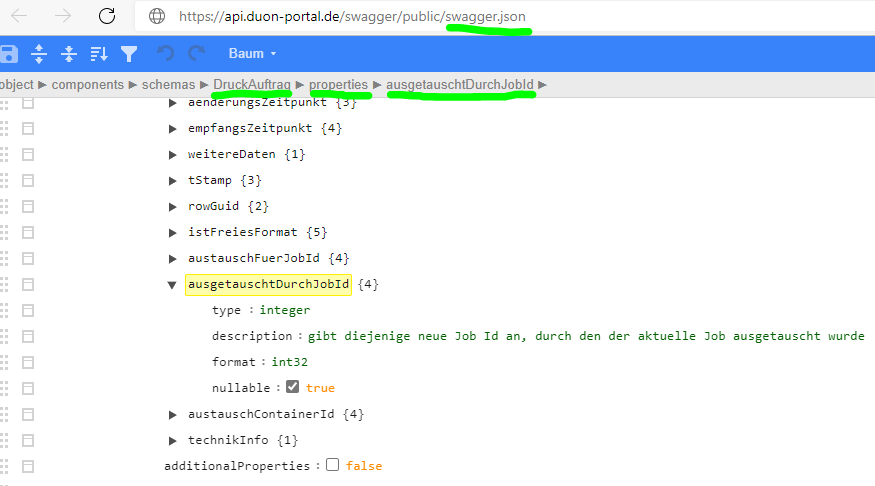Expand the technikInfo node
This screenshot has height=486, width=875.
(174, 439)
